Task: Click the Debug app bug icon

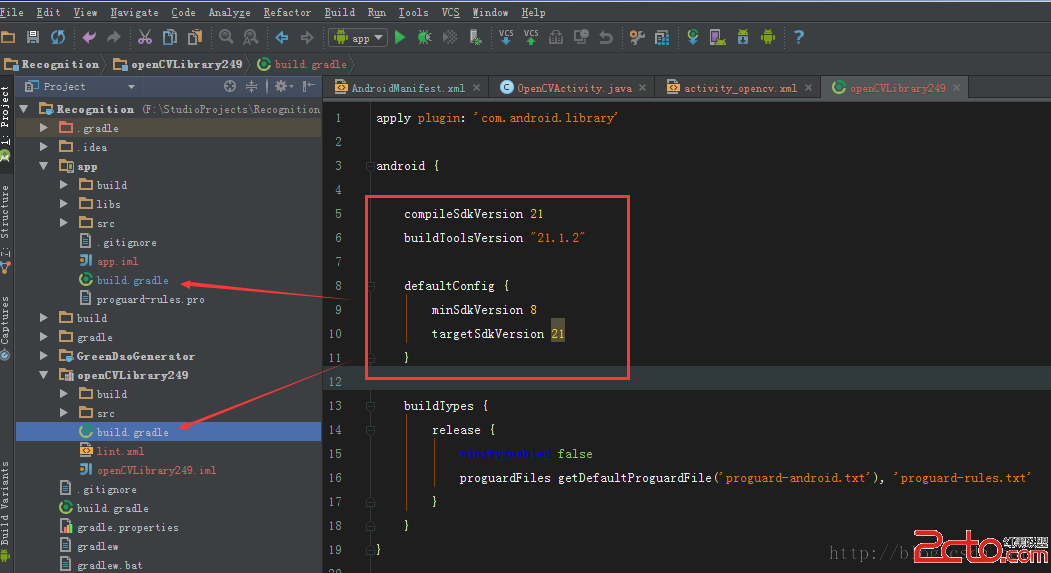Action: [425, 38]
